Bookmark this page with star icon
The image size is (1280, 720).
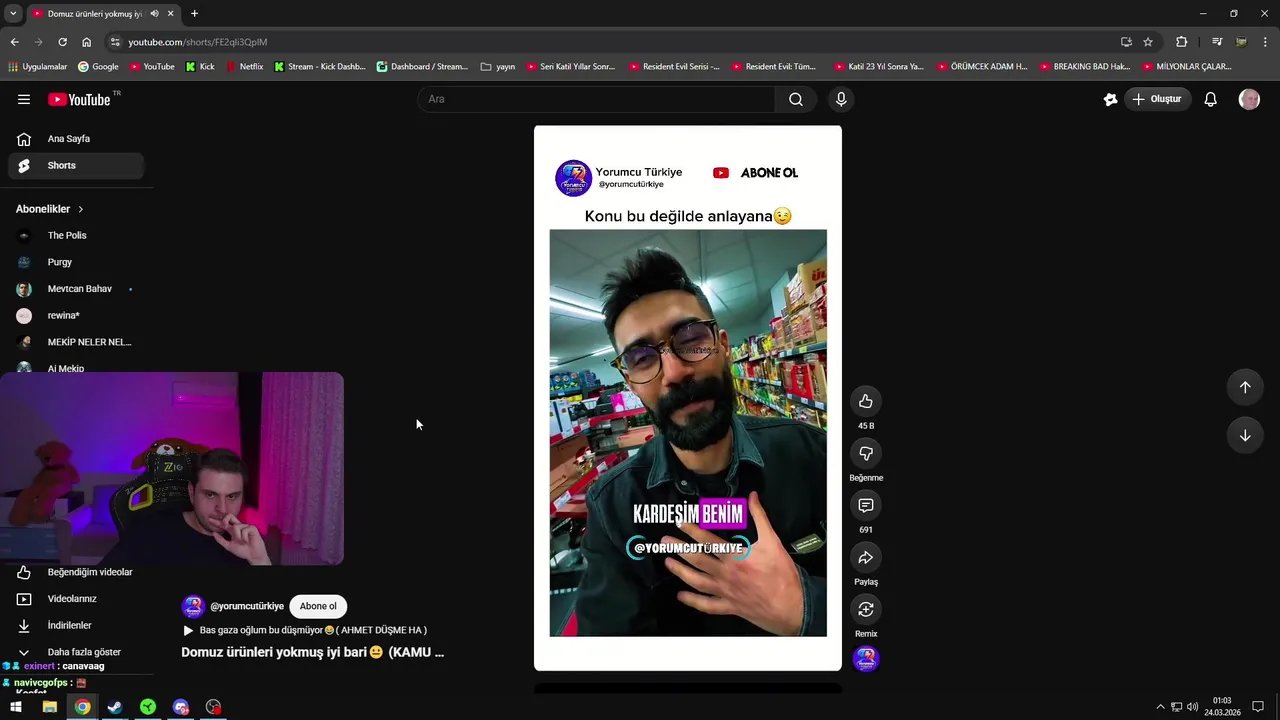click(x=1148, y=42)
